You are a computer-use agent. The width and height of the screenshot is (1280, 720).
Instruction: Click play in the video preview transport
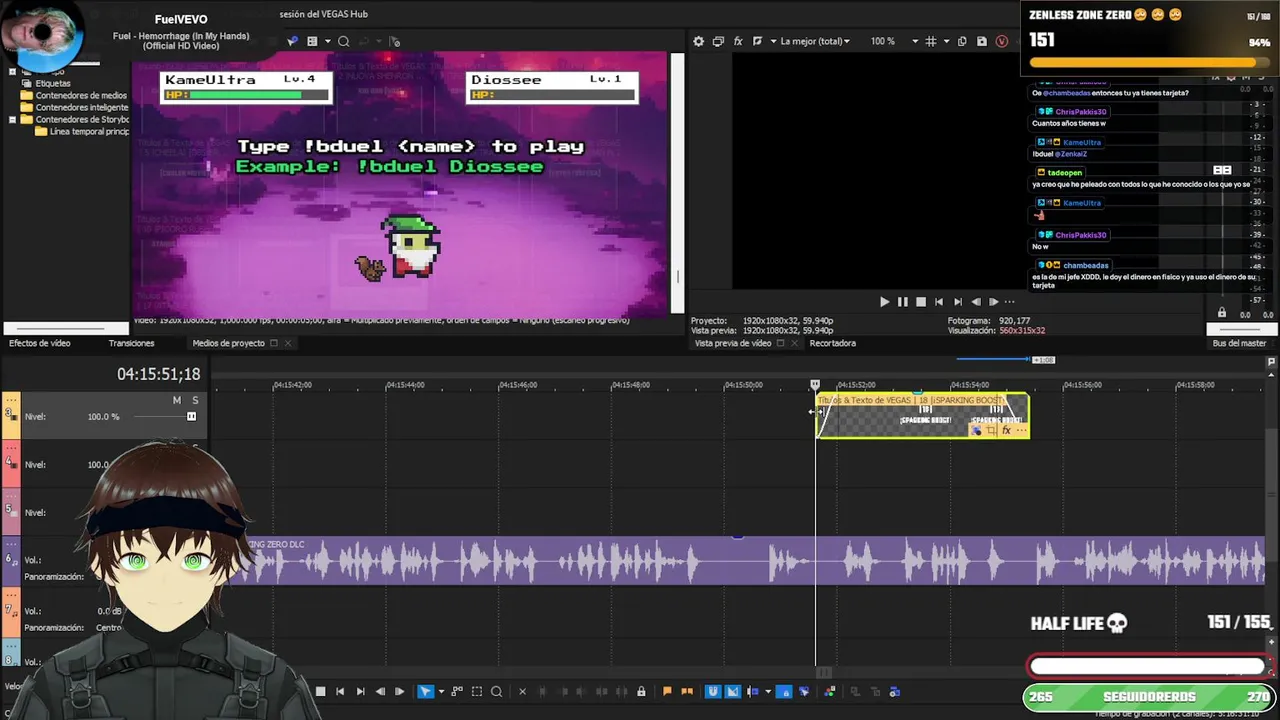pos(884,301)
